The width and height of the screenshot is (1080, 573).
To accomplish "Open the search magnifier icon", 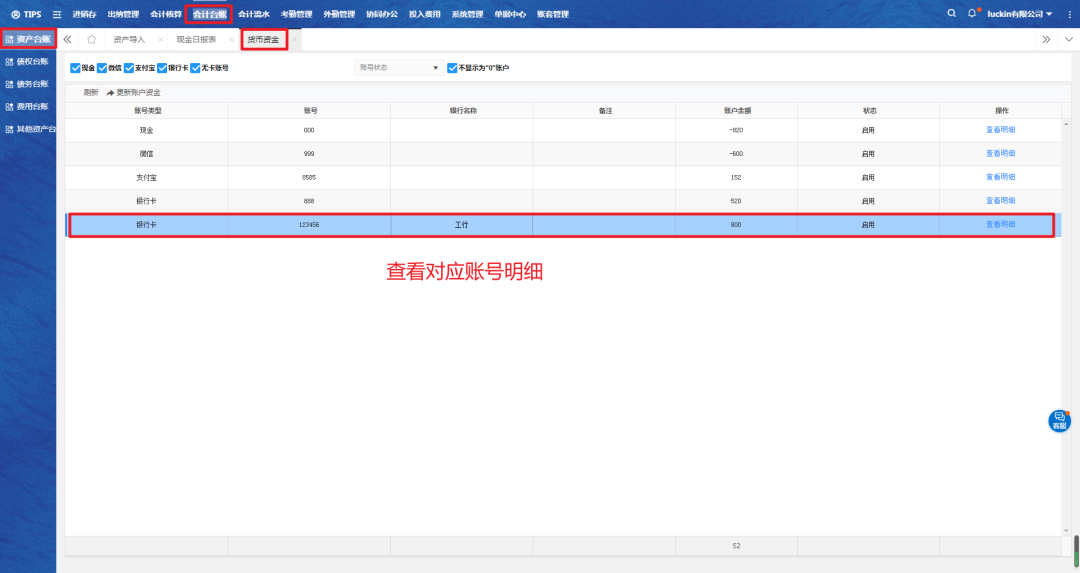I will (x=951, y=13).
